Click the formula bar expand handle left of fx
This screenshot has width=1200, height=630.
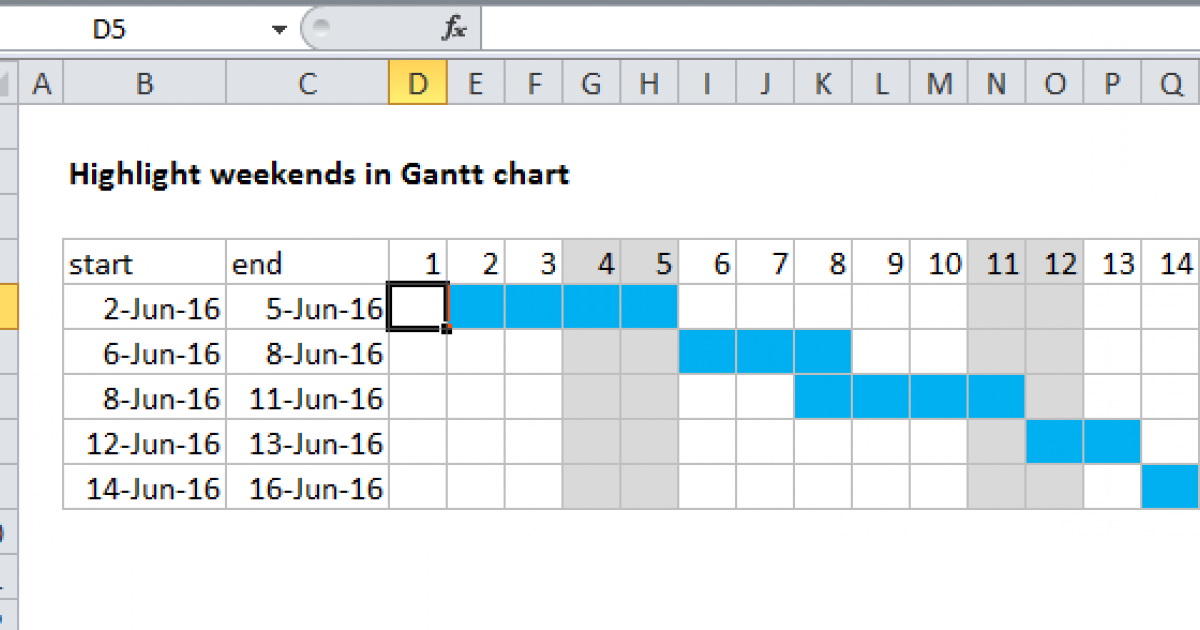coord(319,30)
